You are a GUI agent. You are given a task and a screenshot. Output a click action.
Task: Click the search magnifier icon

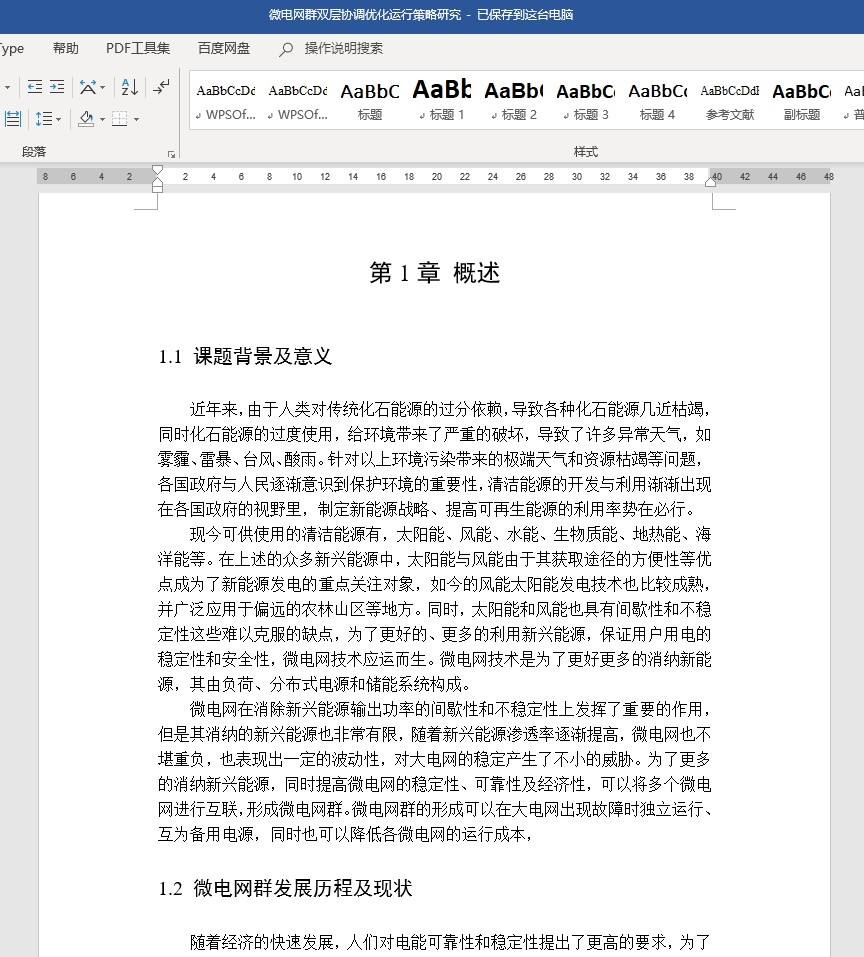tap(286, 49)
